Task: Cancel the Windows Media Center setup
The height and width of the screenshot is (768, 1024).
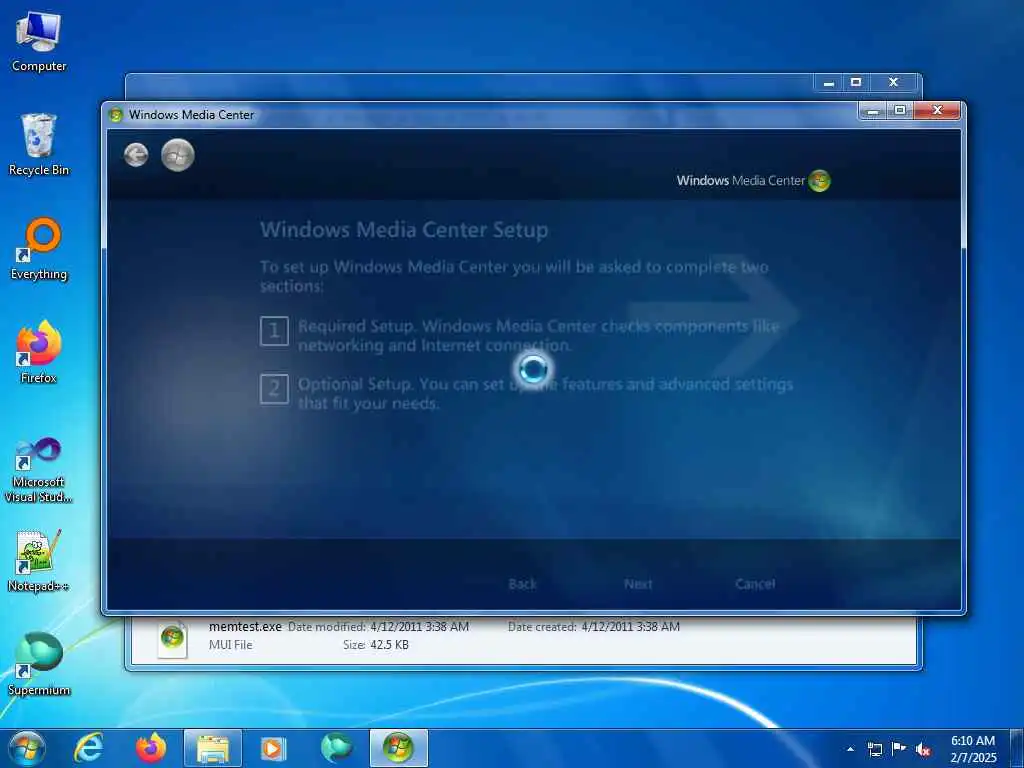Action: tap(755, 584)
